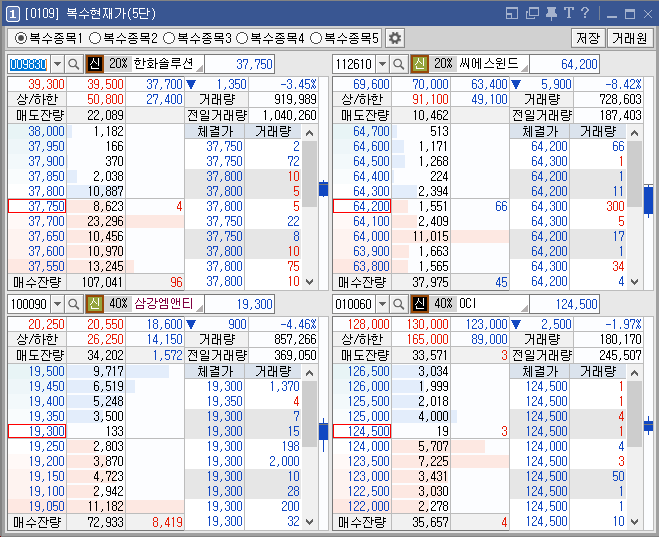659x537 pixels.
Task: Click the stock code input field showing 112610
Action: [x=354, y=64]
